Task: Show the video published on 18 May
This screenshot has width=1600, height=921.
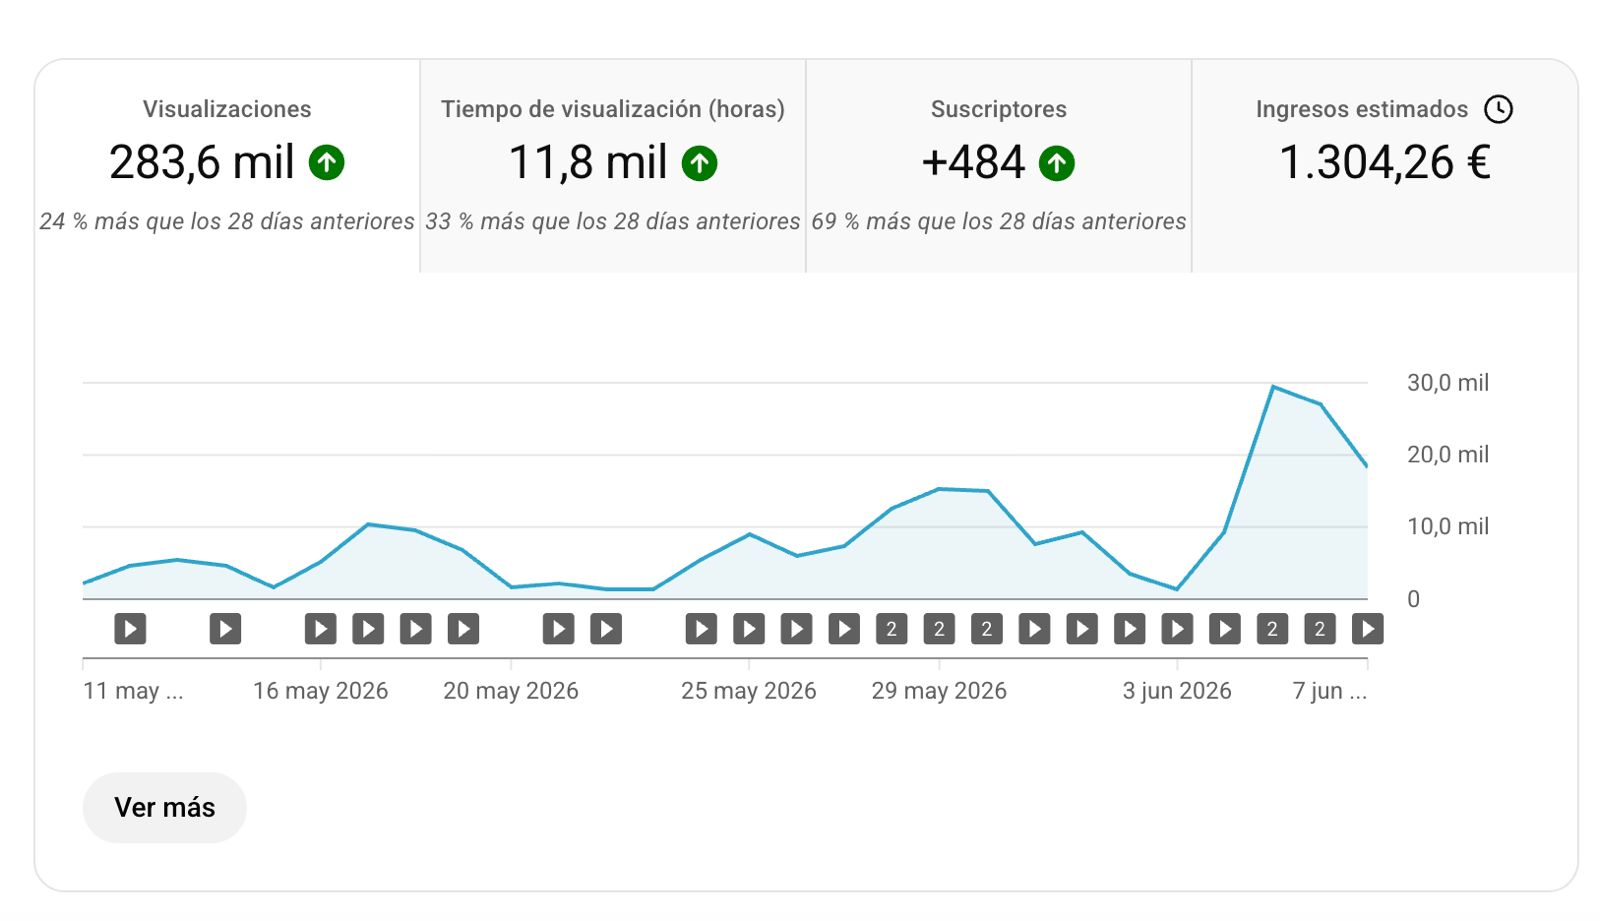Action: [x=416, y=629]
